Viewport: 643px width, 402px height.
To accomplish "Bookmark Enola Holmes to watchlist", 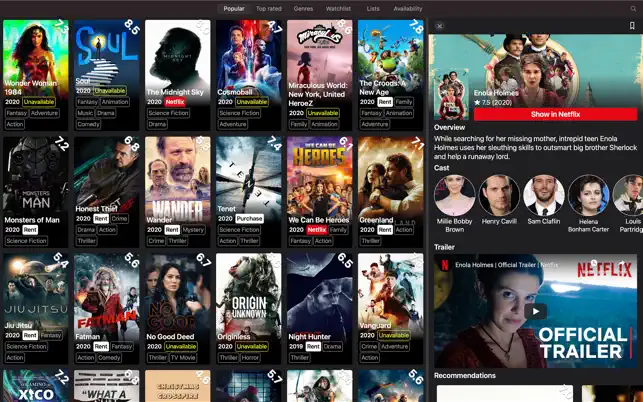I will click(632, 26).
